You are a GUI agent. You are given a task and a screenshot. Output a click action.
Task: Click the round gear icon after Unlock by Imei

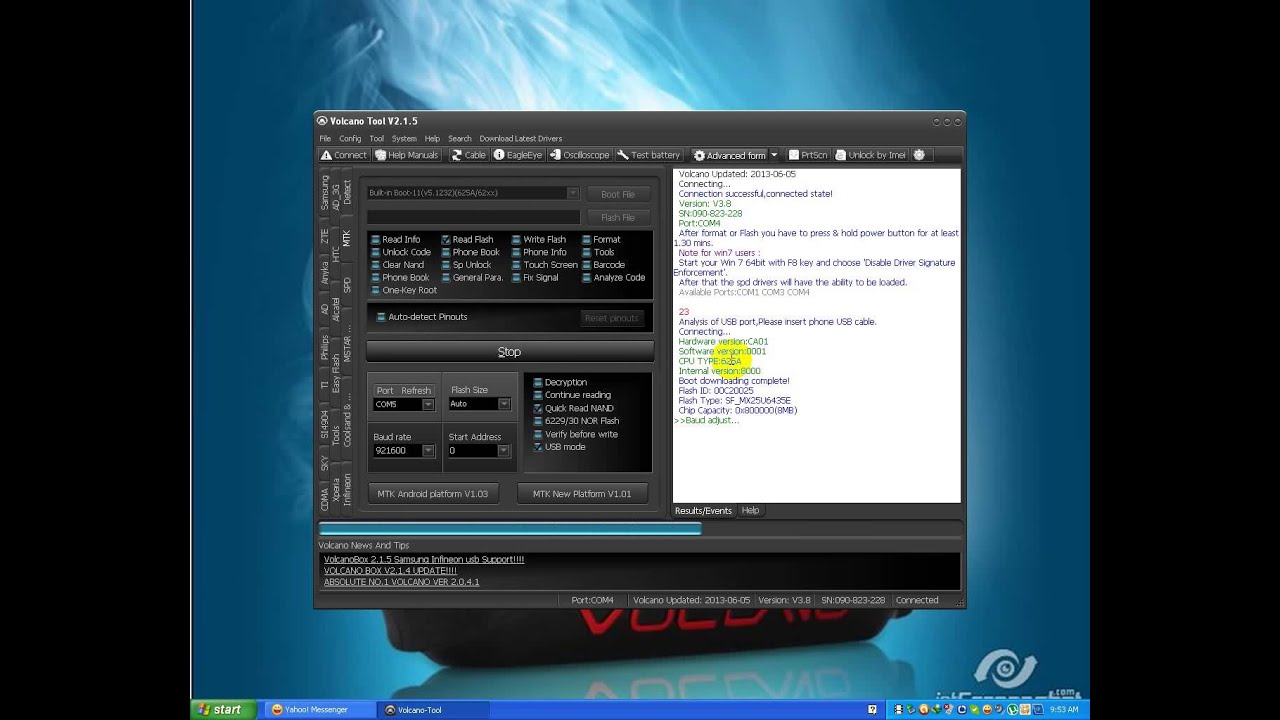(919, 155)
